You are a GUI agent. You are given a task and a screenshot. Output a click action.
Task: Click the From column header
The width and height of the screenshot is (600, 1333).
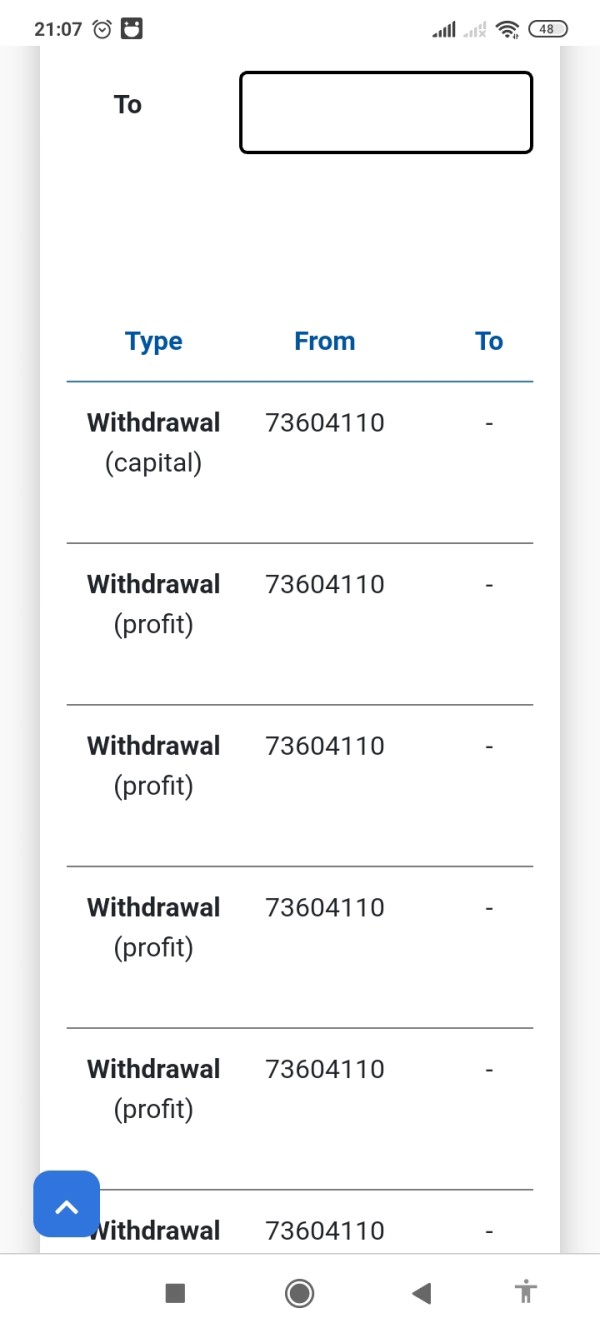pyautogui.click(x=324, y=341)
